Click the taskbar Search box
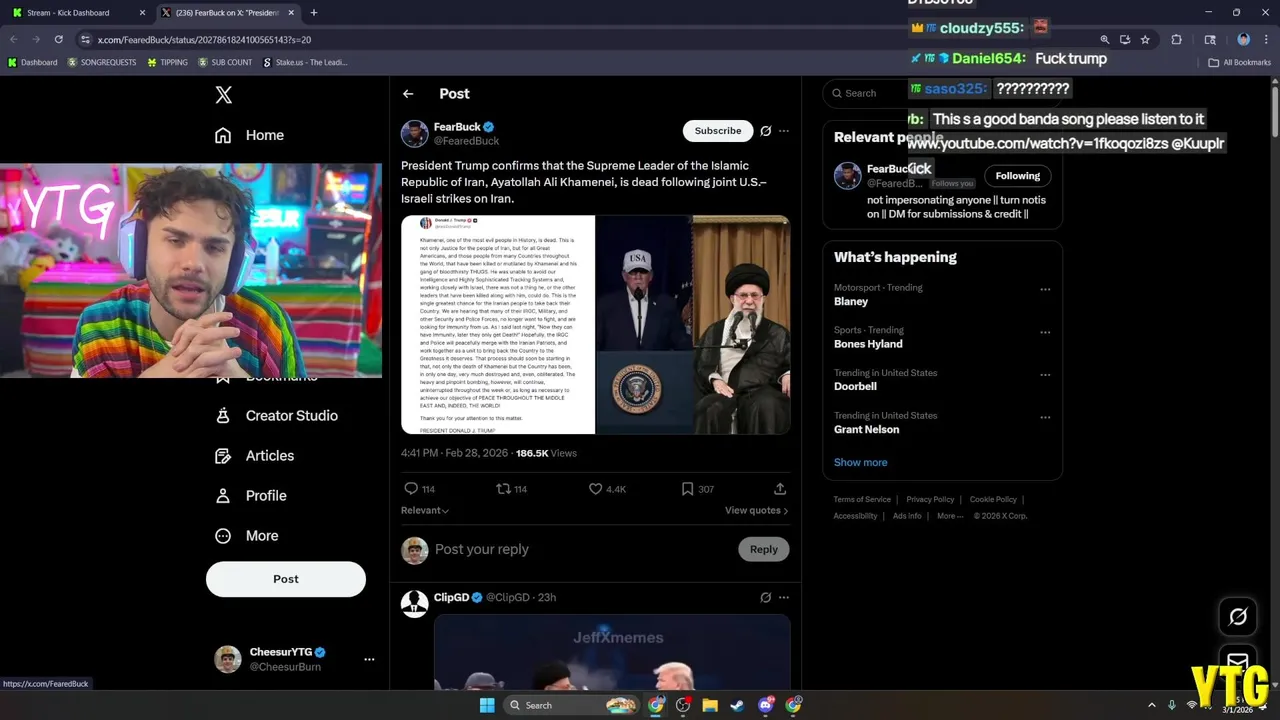 click(570, 705)
